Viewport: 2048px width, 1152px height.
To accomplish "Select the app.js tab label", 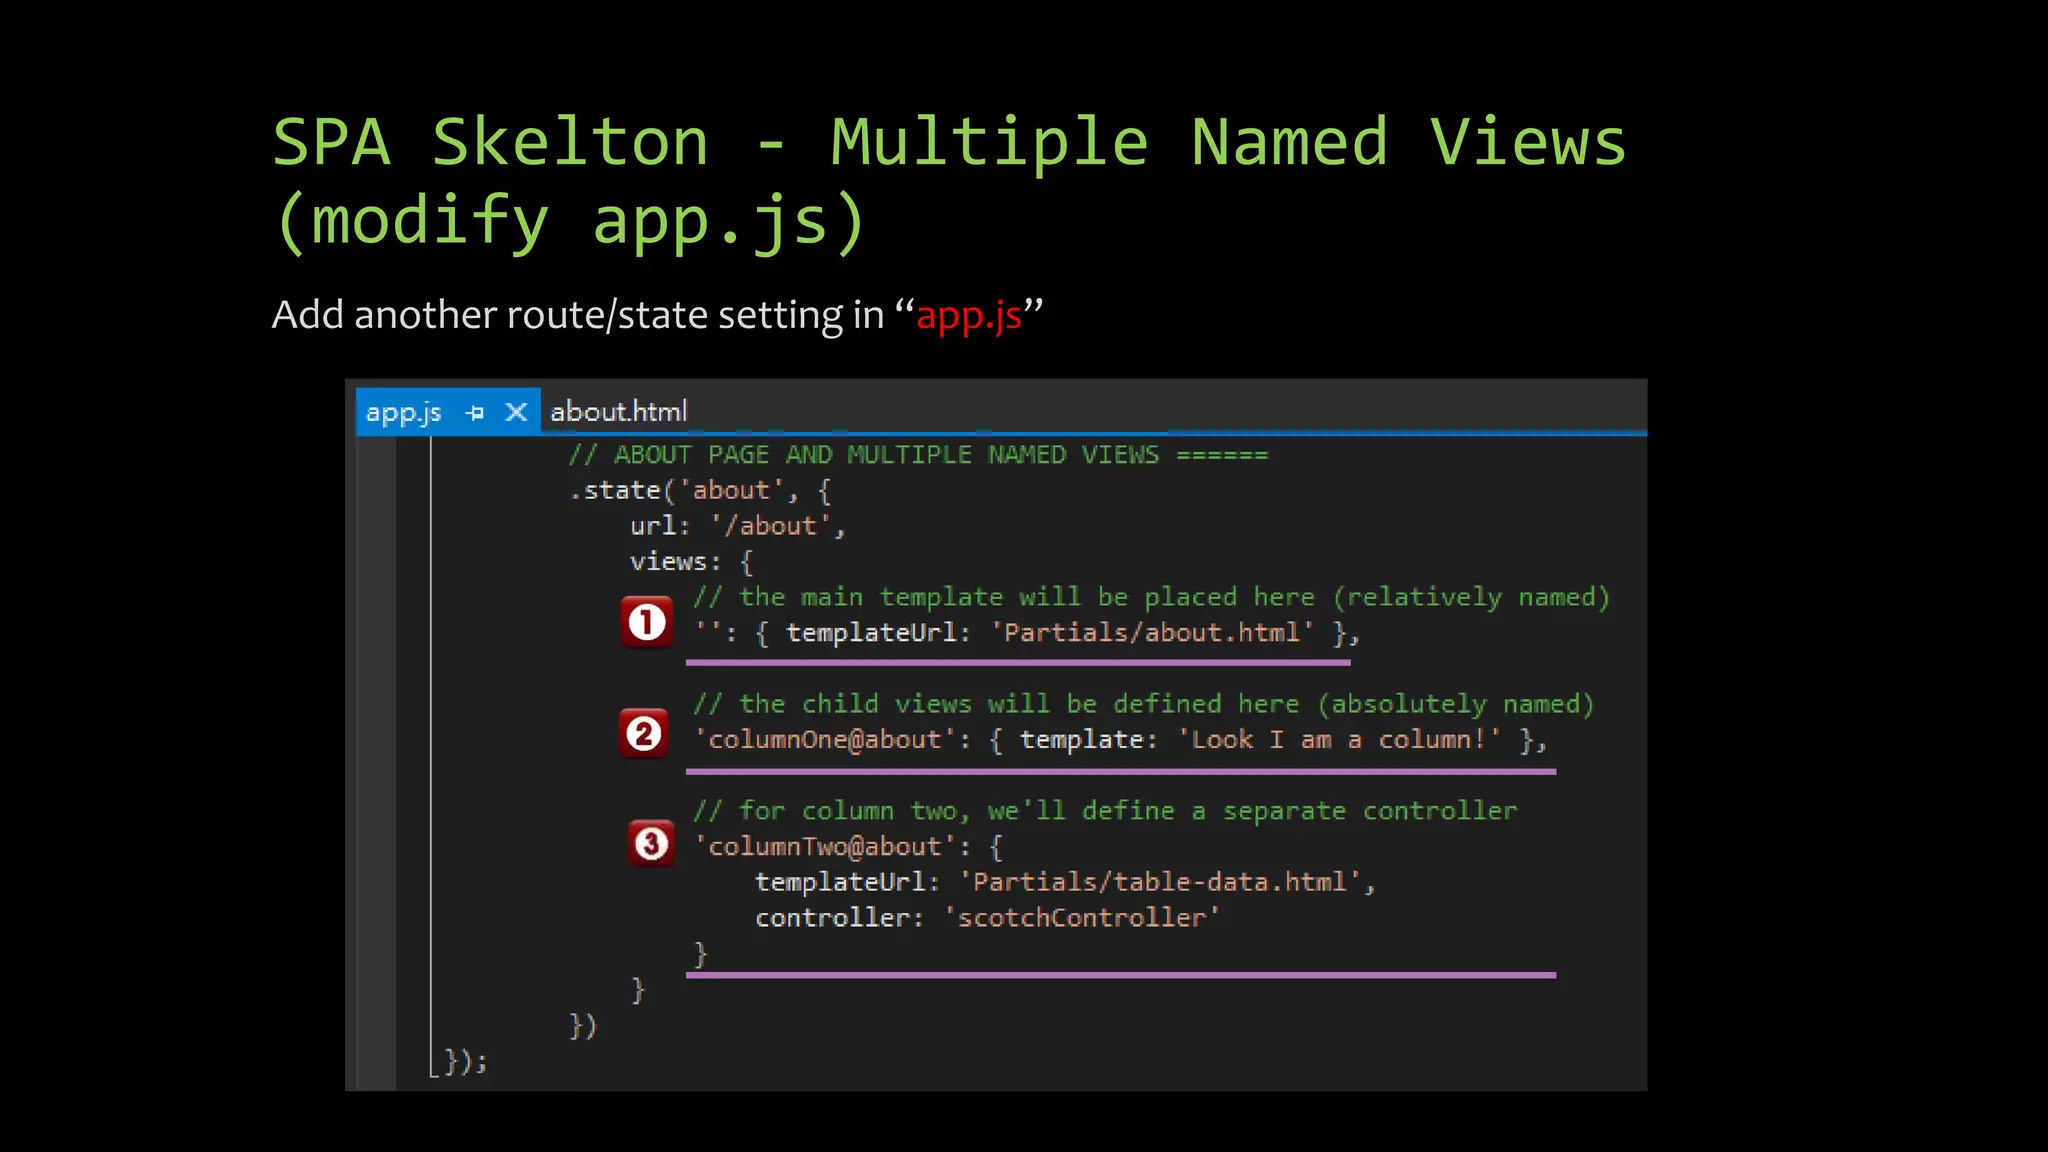I will 403,412.
